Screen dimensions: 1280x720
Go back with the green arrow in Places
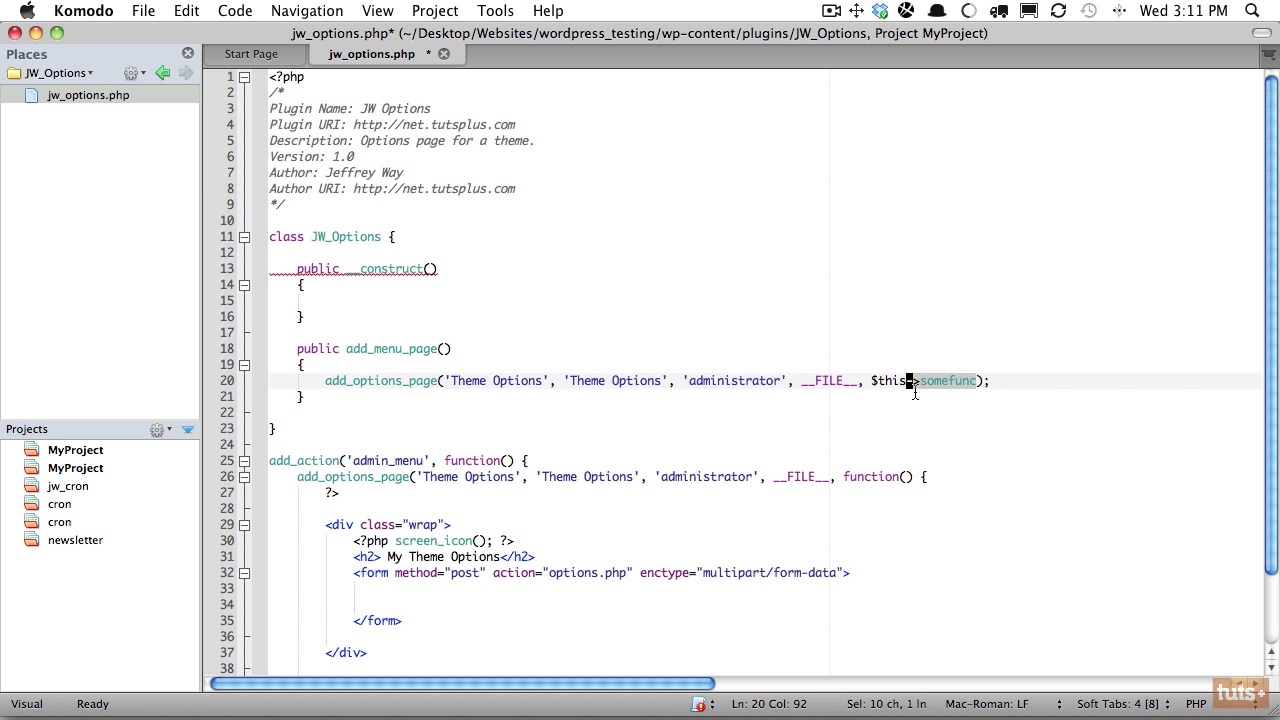[x=162, y=73]
